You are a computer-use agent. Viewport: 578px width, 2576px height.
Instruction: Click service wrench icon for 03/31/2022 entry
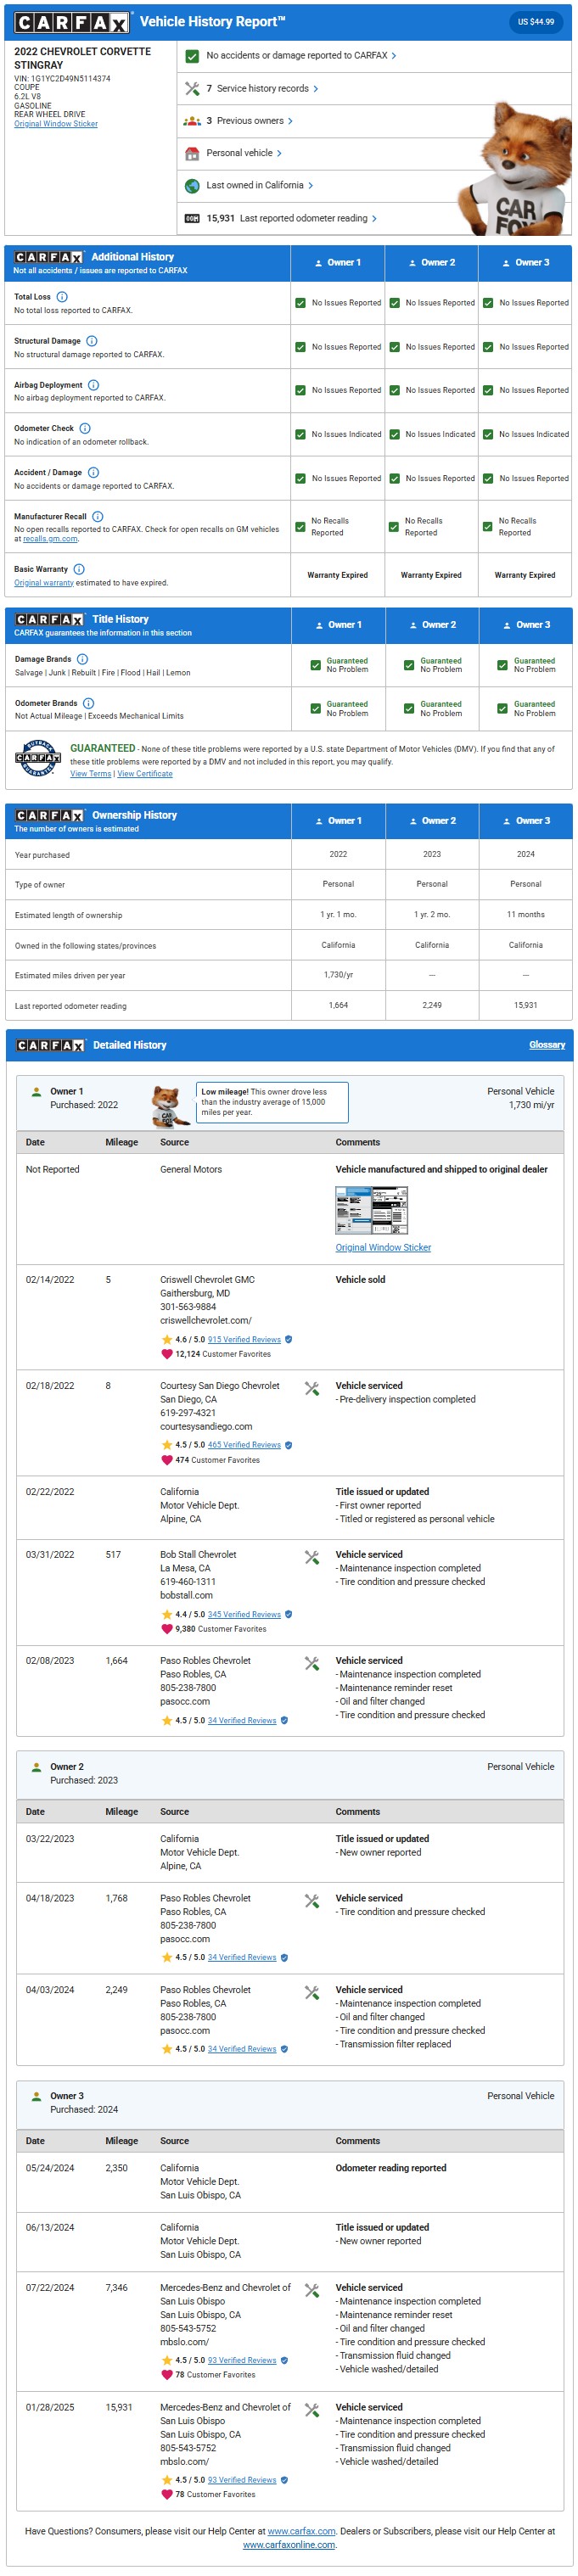pos(312,1558)
